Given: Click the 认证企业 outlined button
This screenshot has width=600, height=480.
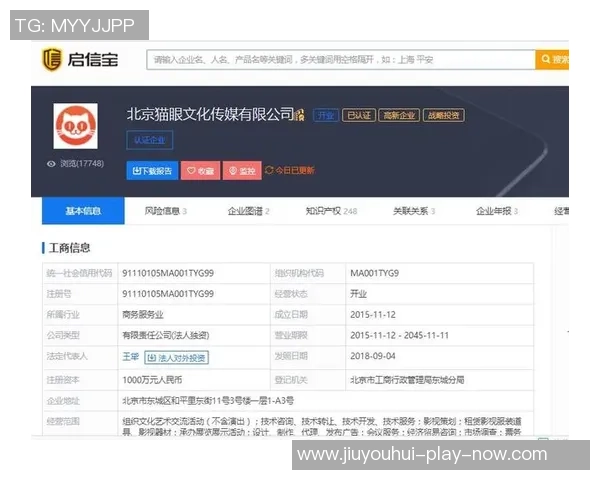Looking at the screenshot, I should click(150, 140).
